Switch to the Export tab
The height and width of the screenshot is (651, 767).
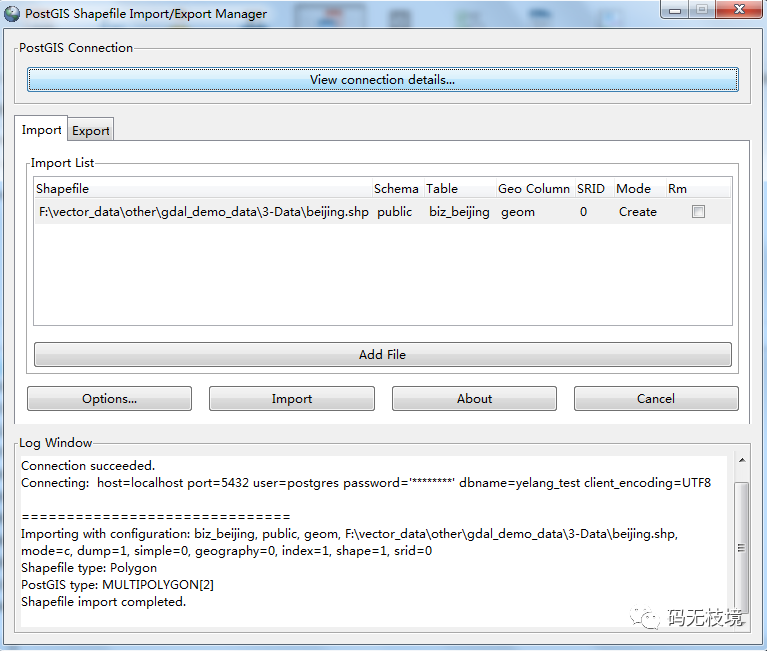pos(90,131)
